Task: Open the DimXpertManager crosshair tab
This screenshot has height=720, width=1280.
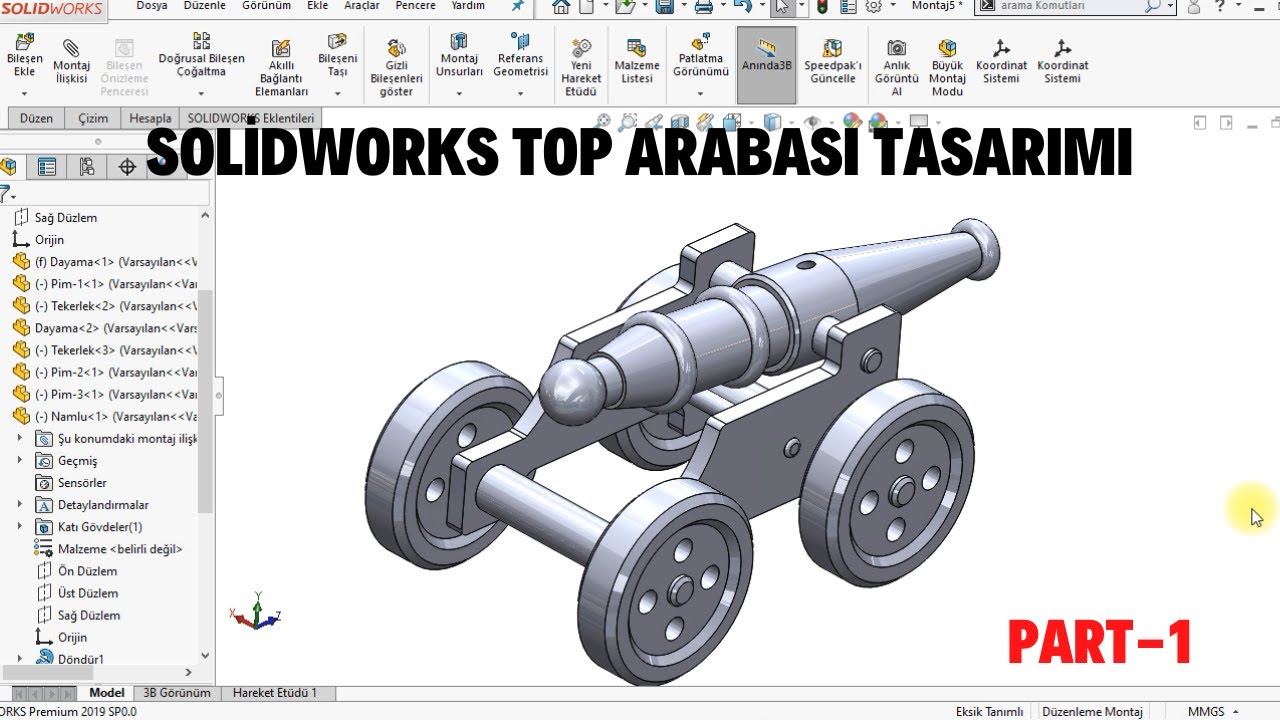Action: pyautogui.click(x=127, y=167)
